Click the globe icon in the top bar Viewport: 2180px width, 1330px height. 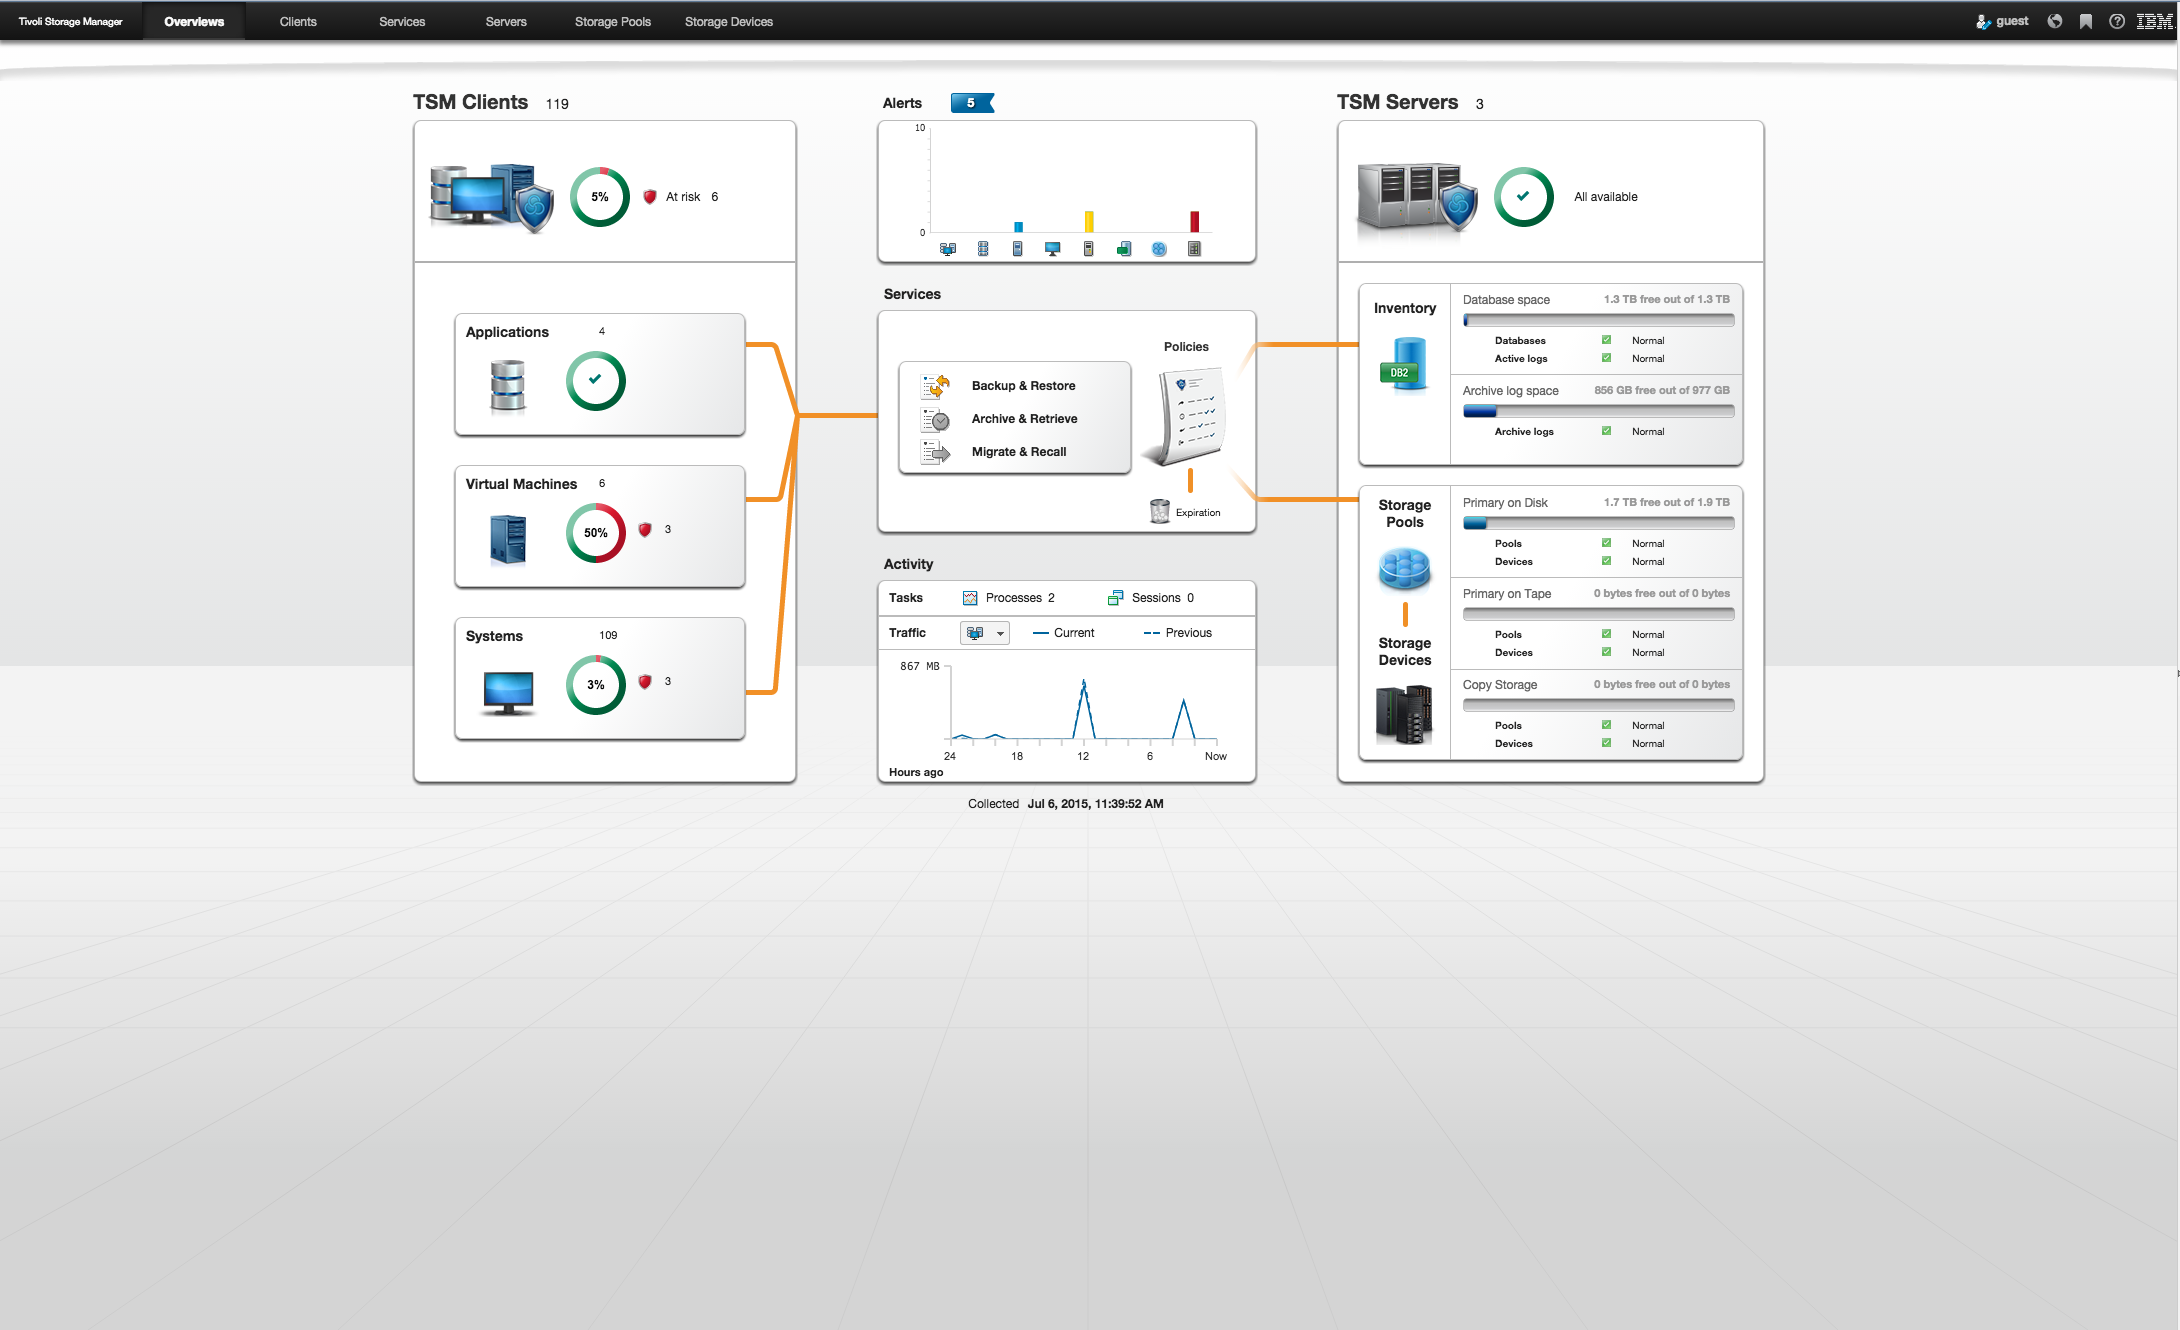pos(2055,21)
